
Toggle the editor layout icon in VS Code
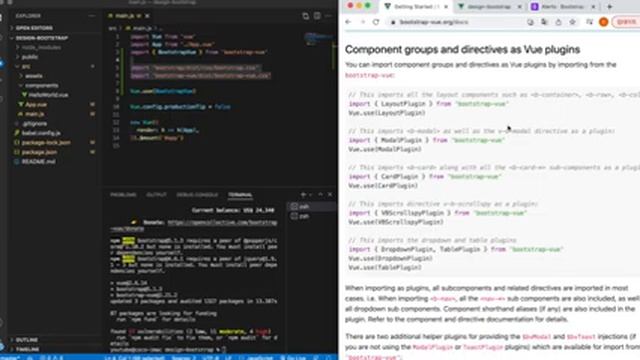(x=317, y=16)
